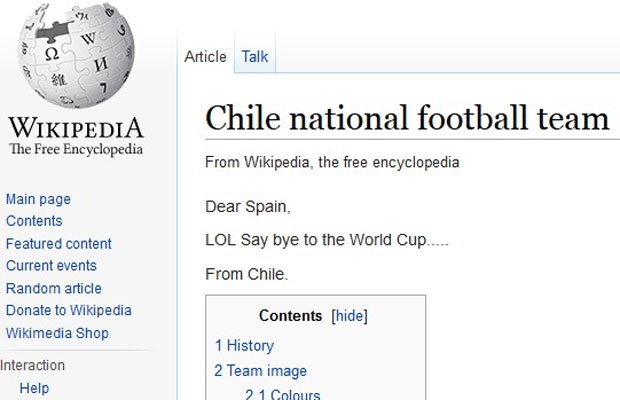Jump to subsection 2.1 Colours
This screenshot has height=400, width=620.
[282, 394]
